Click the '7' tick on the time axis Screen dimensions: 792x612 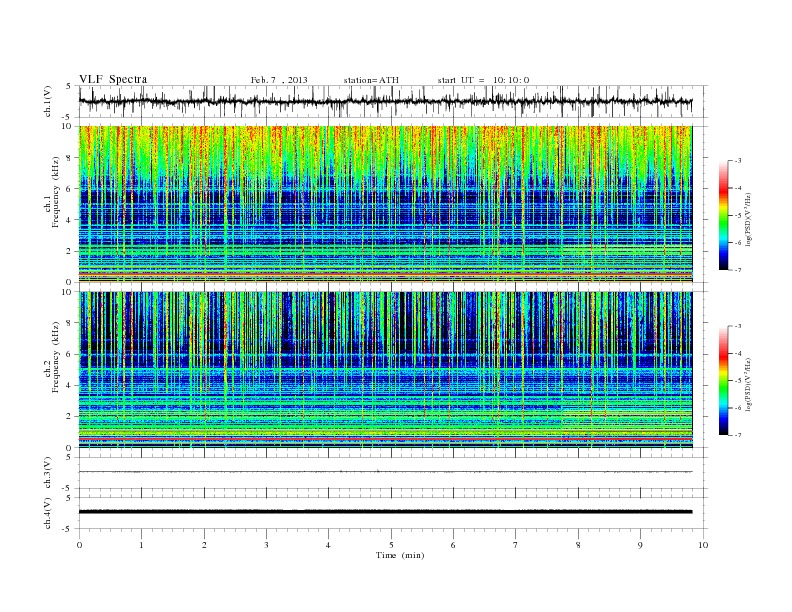click(516, 545)
